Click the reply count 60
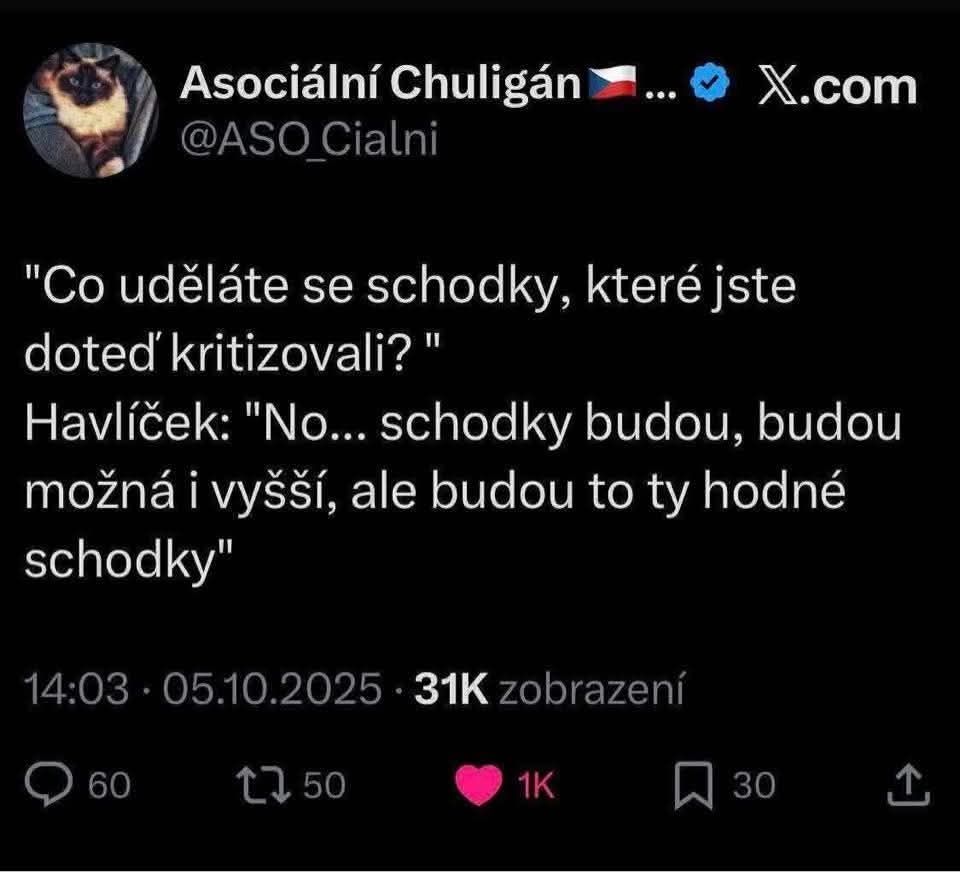960x872 pixels. 110,785
